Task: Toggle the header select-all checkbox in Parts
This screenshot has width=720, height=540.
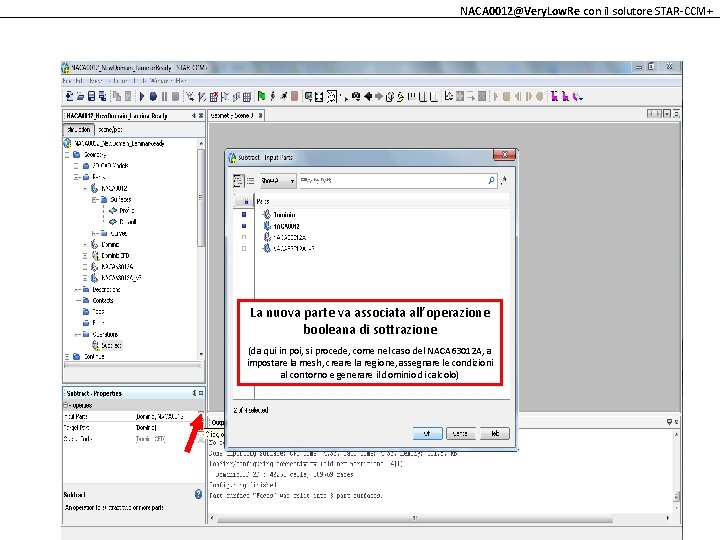Action: click(246, 202)
